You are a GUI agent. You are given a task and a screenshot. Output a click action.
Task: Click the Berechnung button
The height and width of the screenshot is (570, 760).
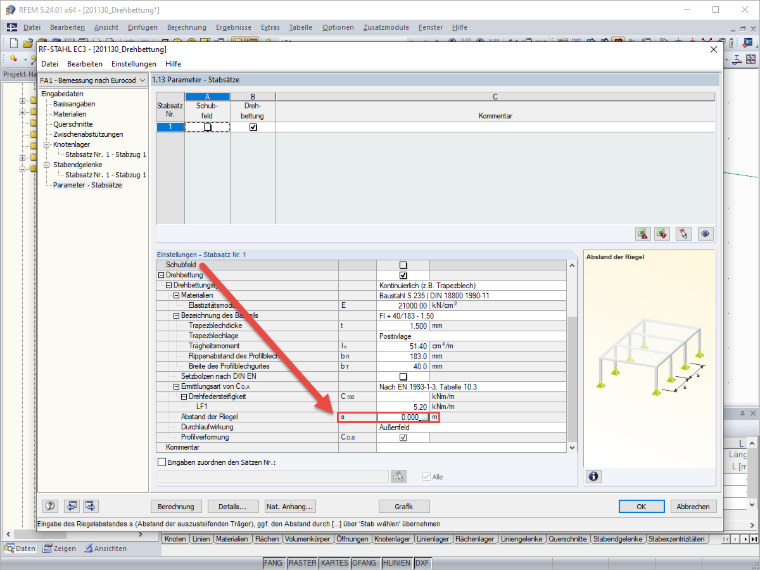point(176,506)
